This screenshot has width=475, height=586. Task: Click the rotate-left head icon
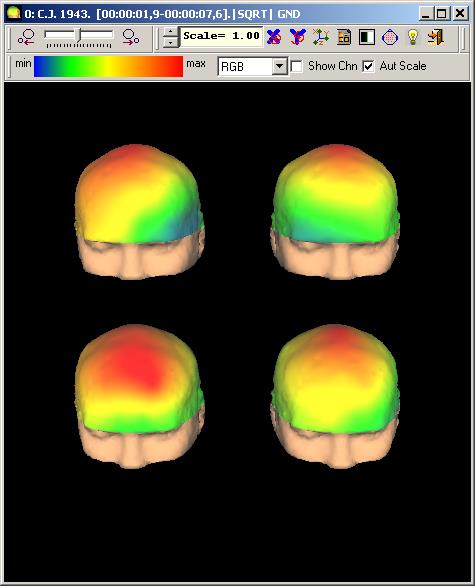click(26, 37)
